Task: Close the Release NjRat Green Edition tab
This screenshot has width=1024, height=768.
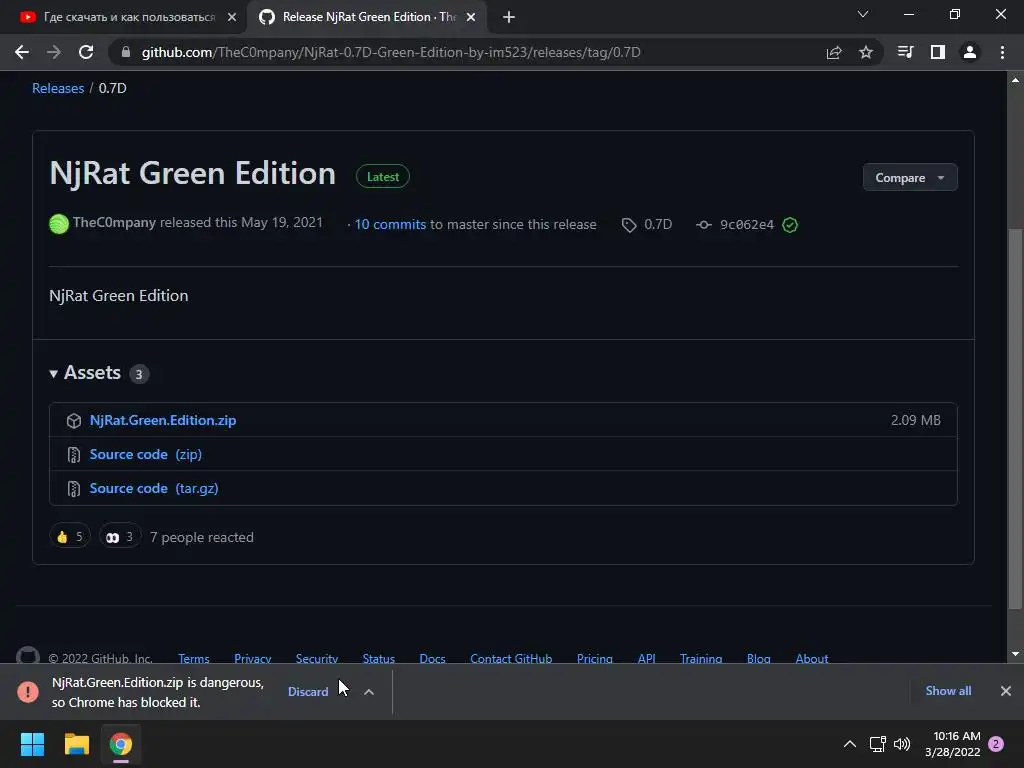Action: [471, 17]
